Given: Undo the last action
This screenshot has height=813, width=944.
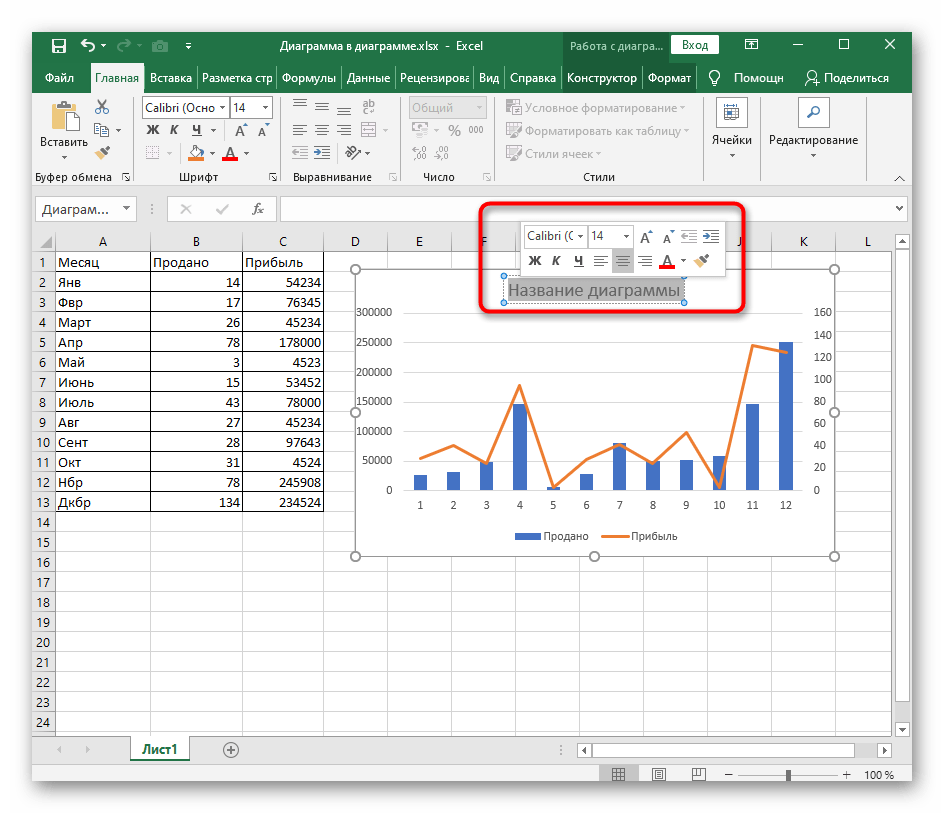Looking at the screenshot, I should point(88,45).
